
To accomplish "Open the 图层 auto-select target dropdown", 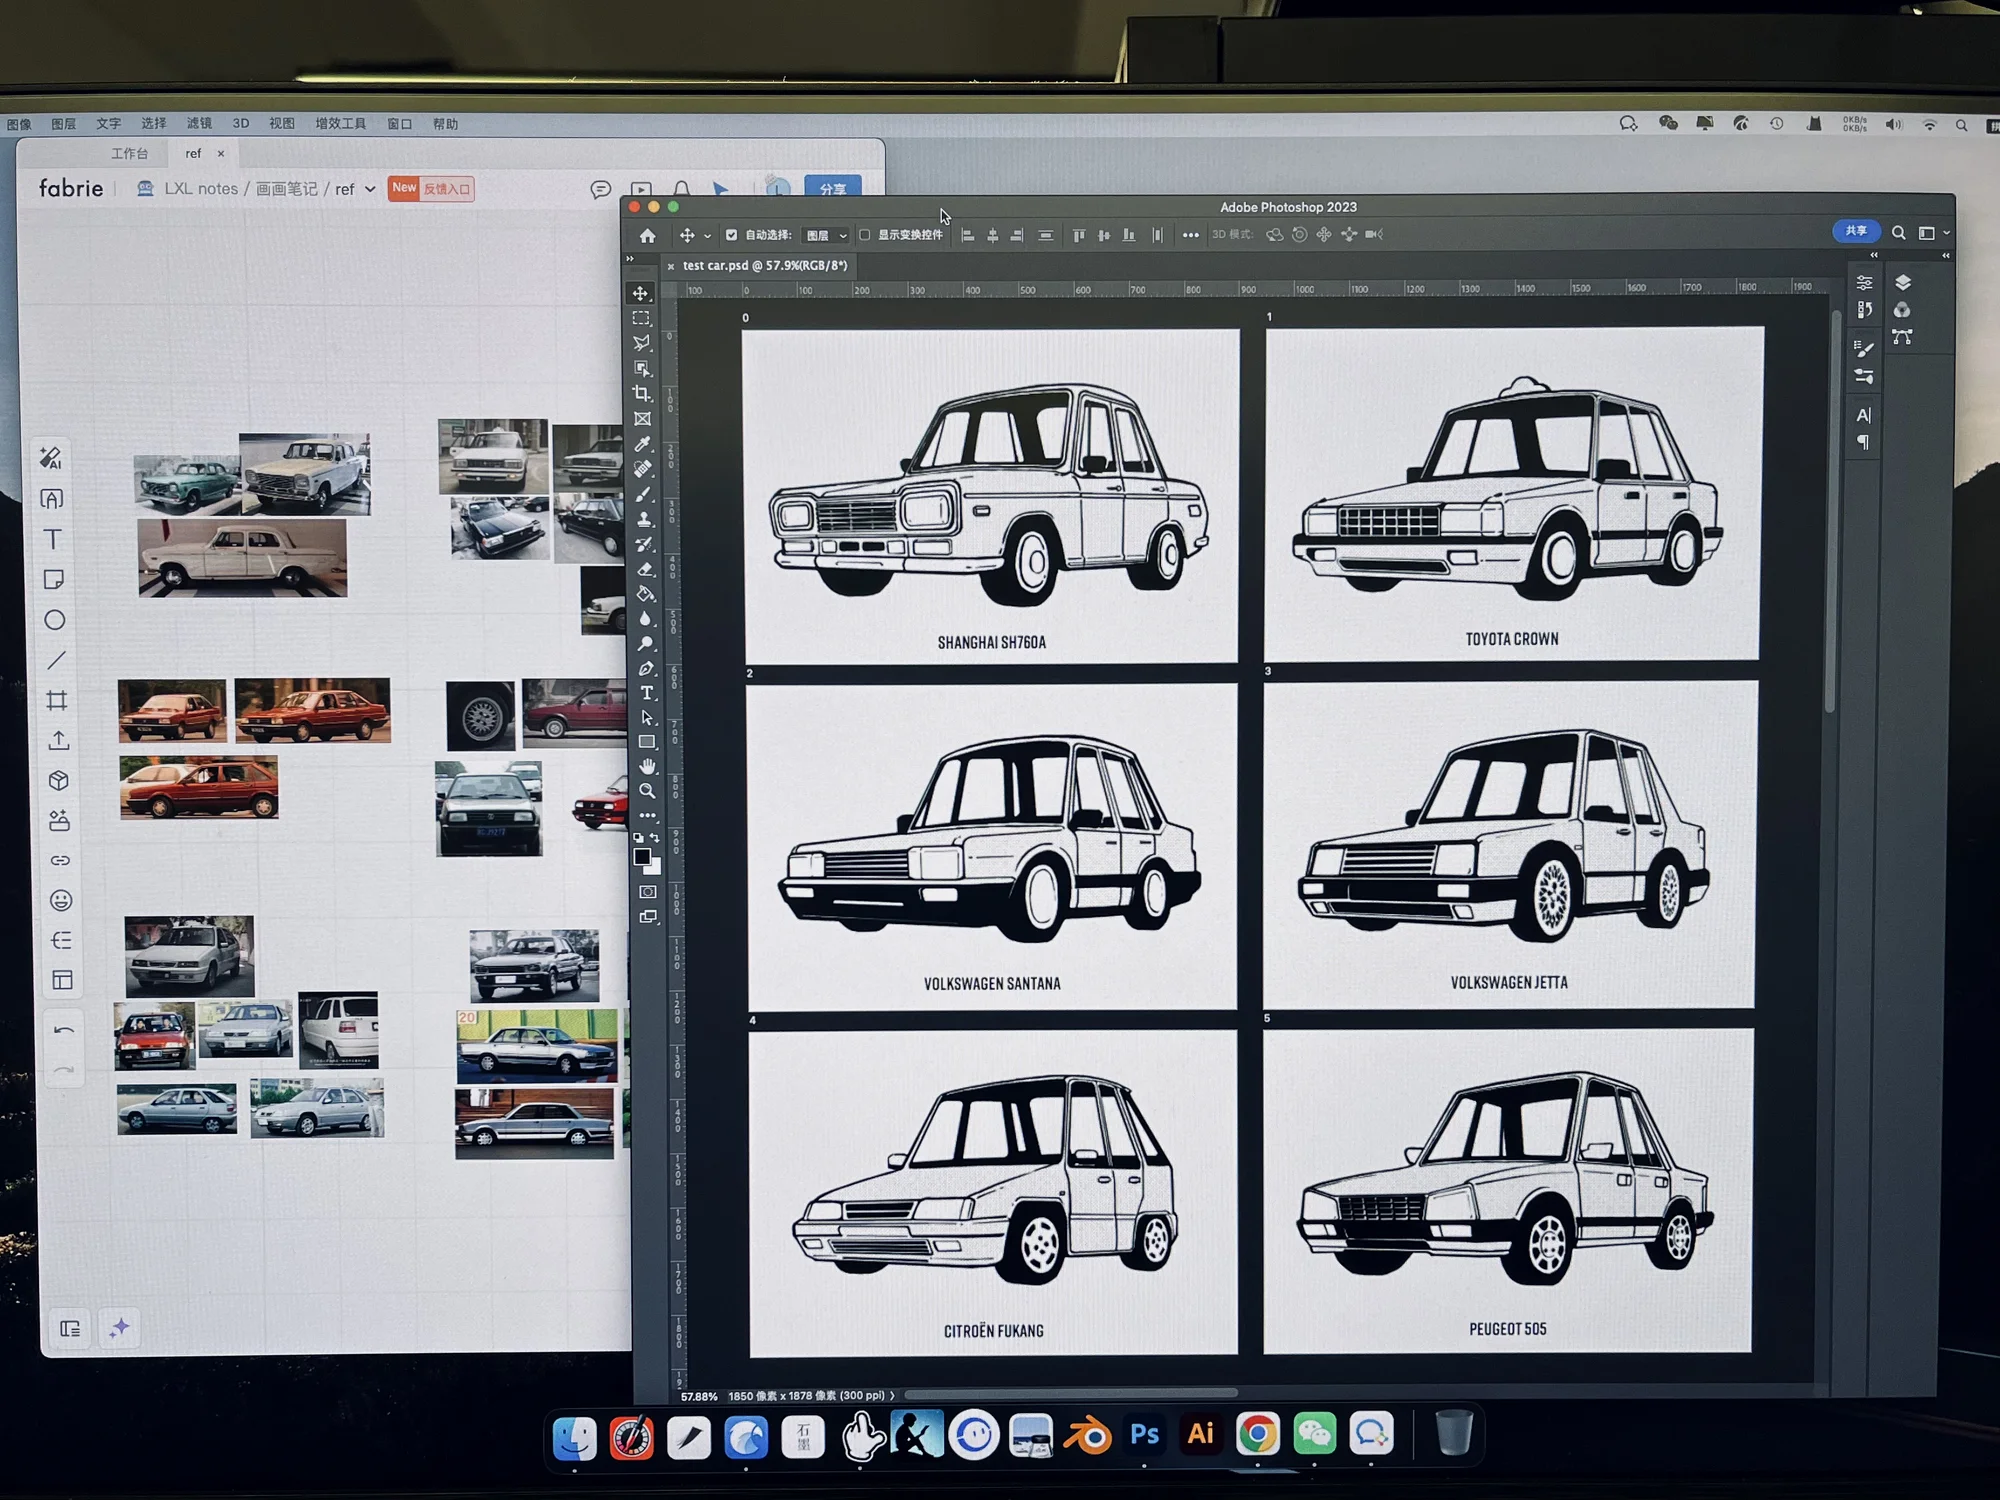I will [827, 235].
